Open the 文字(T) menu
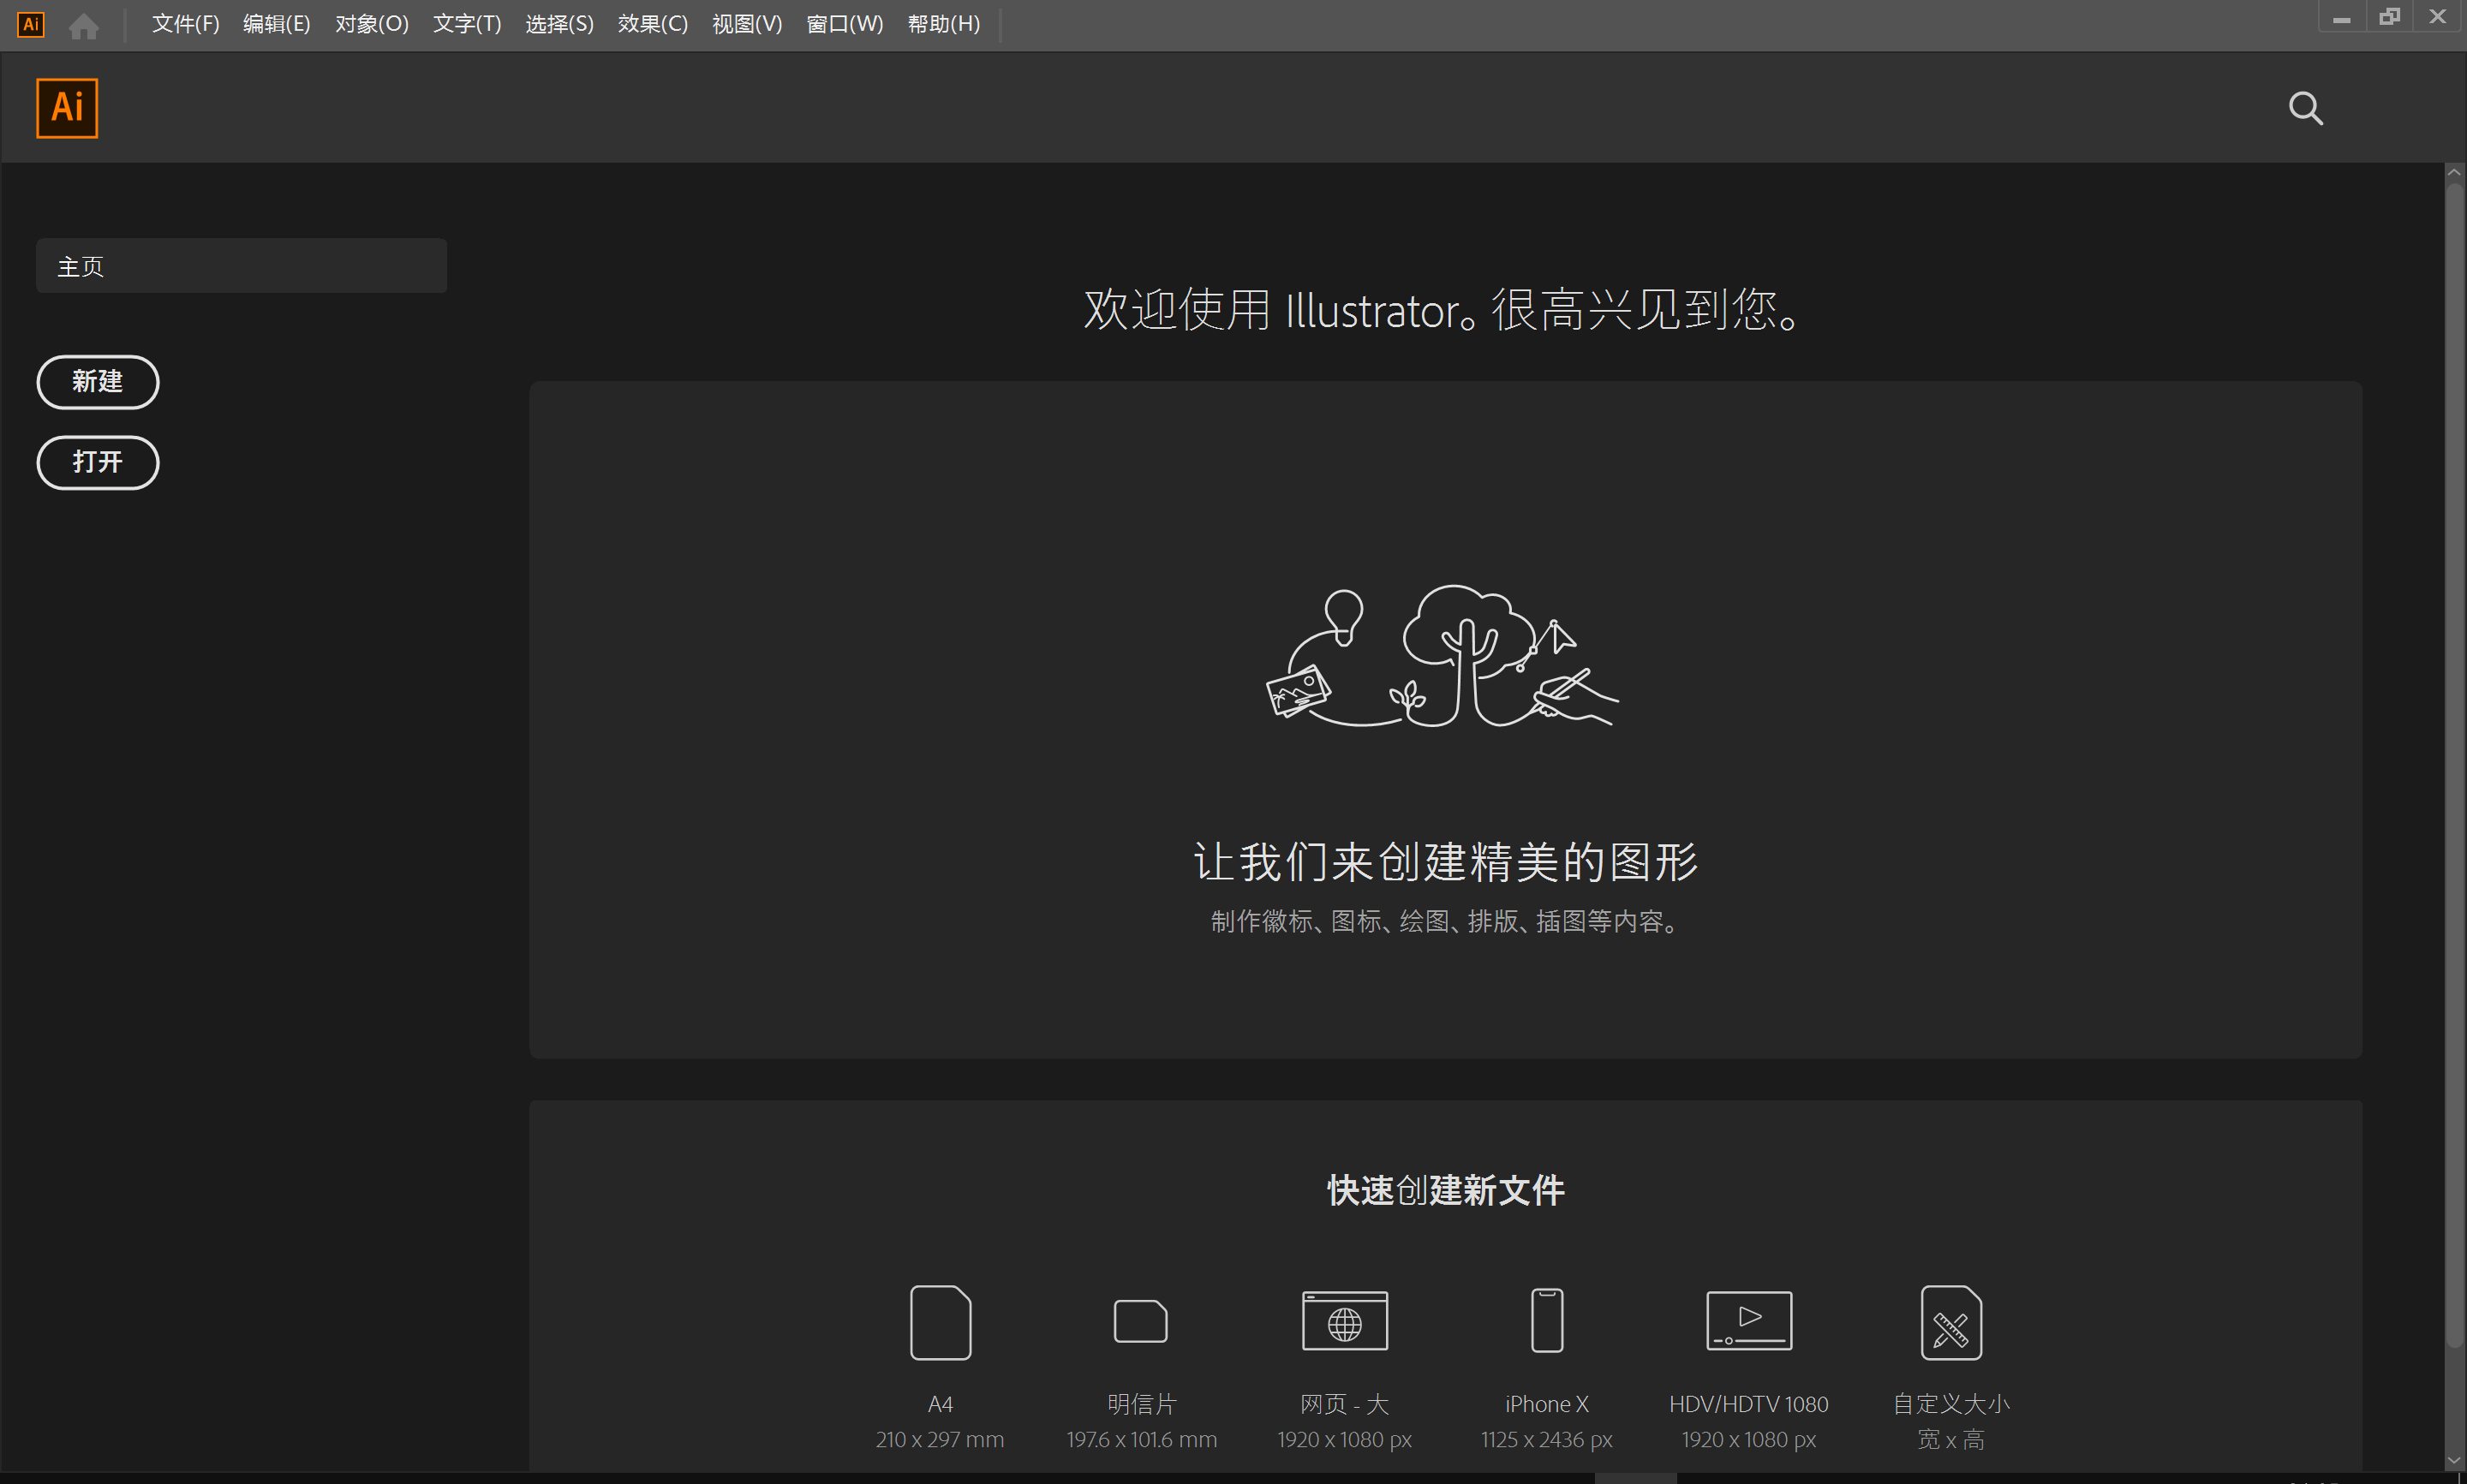 click(x=467, y=24)
